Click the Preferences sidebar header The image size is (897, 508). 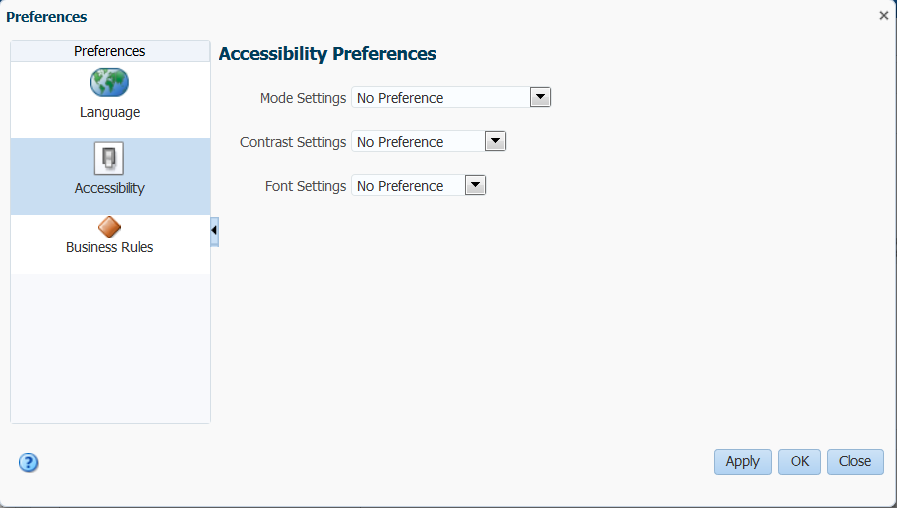coord(110,51)
